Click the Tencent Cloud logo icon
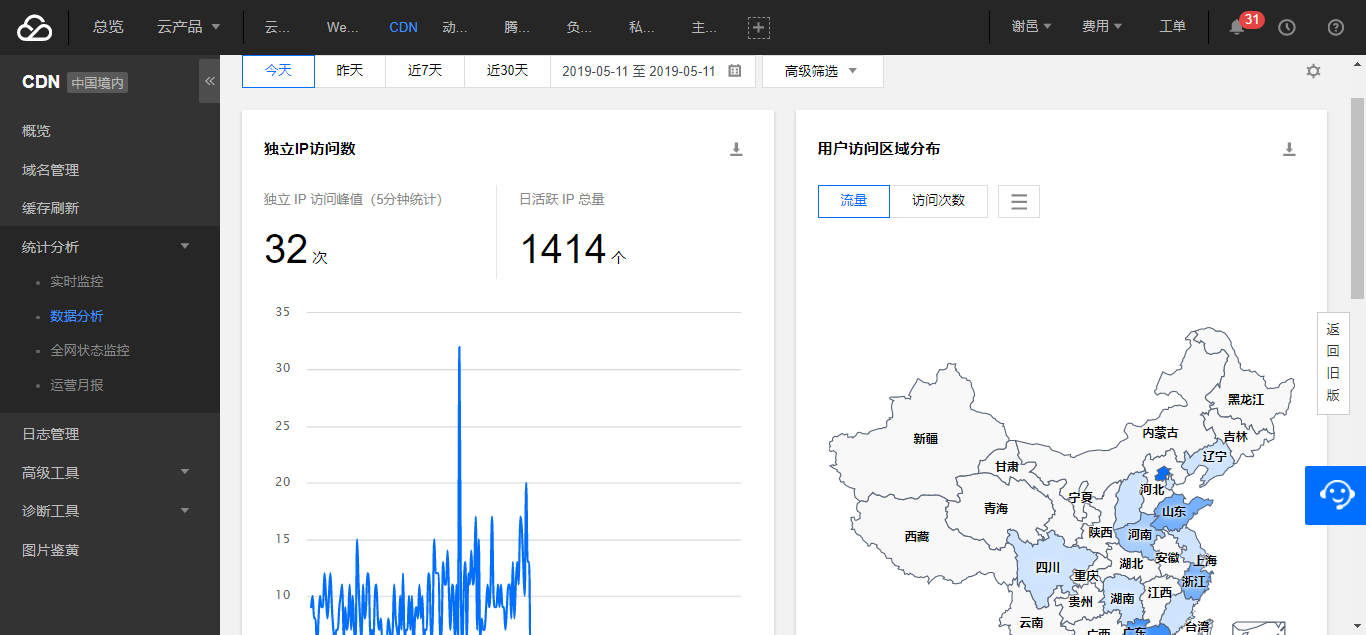 tap(34, 28)
